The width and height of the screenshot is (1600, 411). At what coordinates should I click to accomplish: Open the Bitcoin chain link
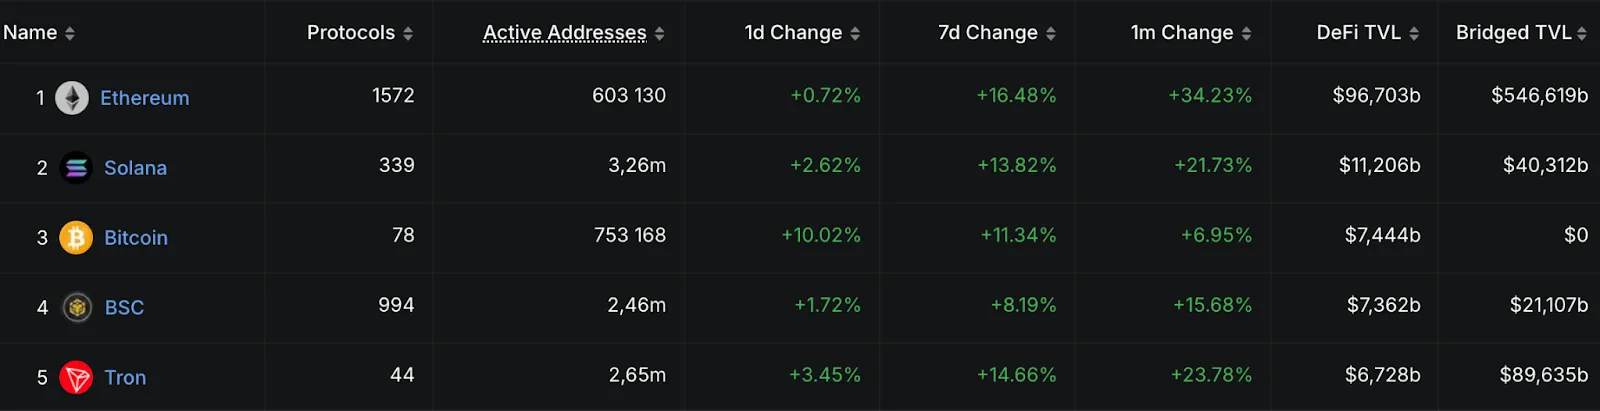pyautogui.click(x=136, y=238)
